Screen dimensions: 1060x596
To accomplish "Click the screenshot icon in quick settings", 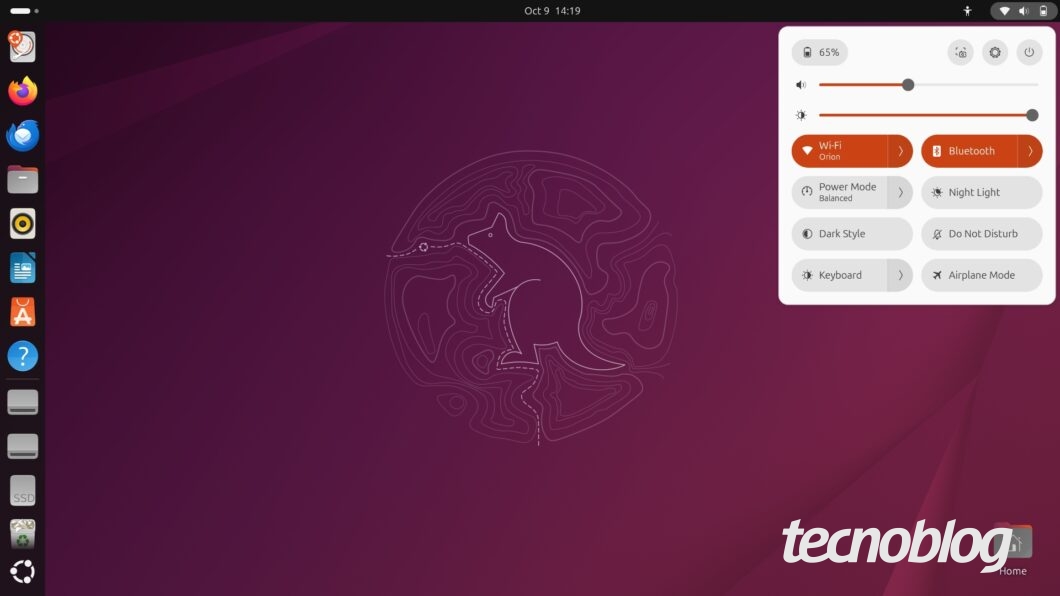I will pyautogui.click(x=960, y=53).
